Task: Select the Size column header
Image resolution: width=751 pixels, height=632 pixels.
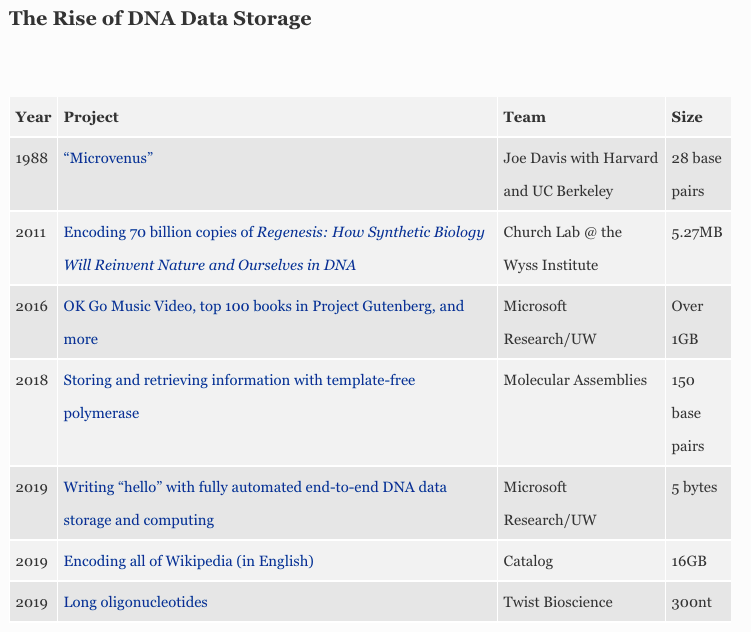Action: coord(687,117)
